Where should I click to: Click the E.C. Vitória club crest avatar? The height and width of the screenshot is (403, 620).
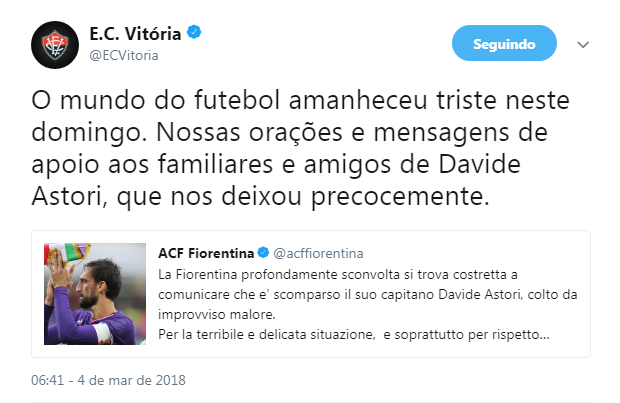[55, 45]
